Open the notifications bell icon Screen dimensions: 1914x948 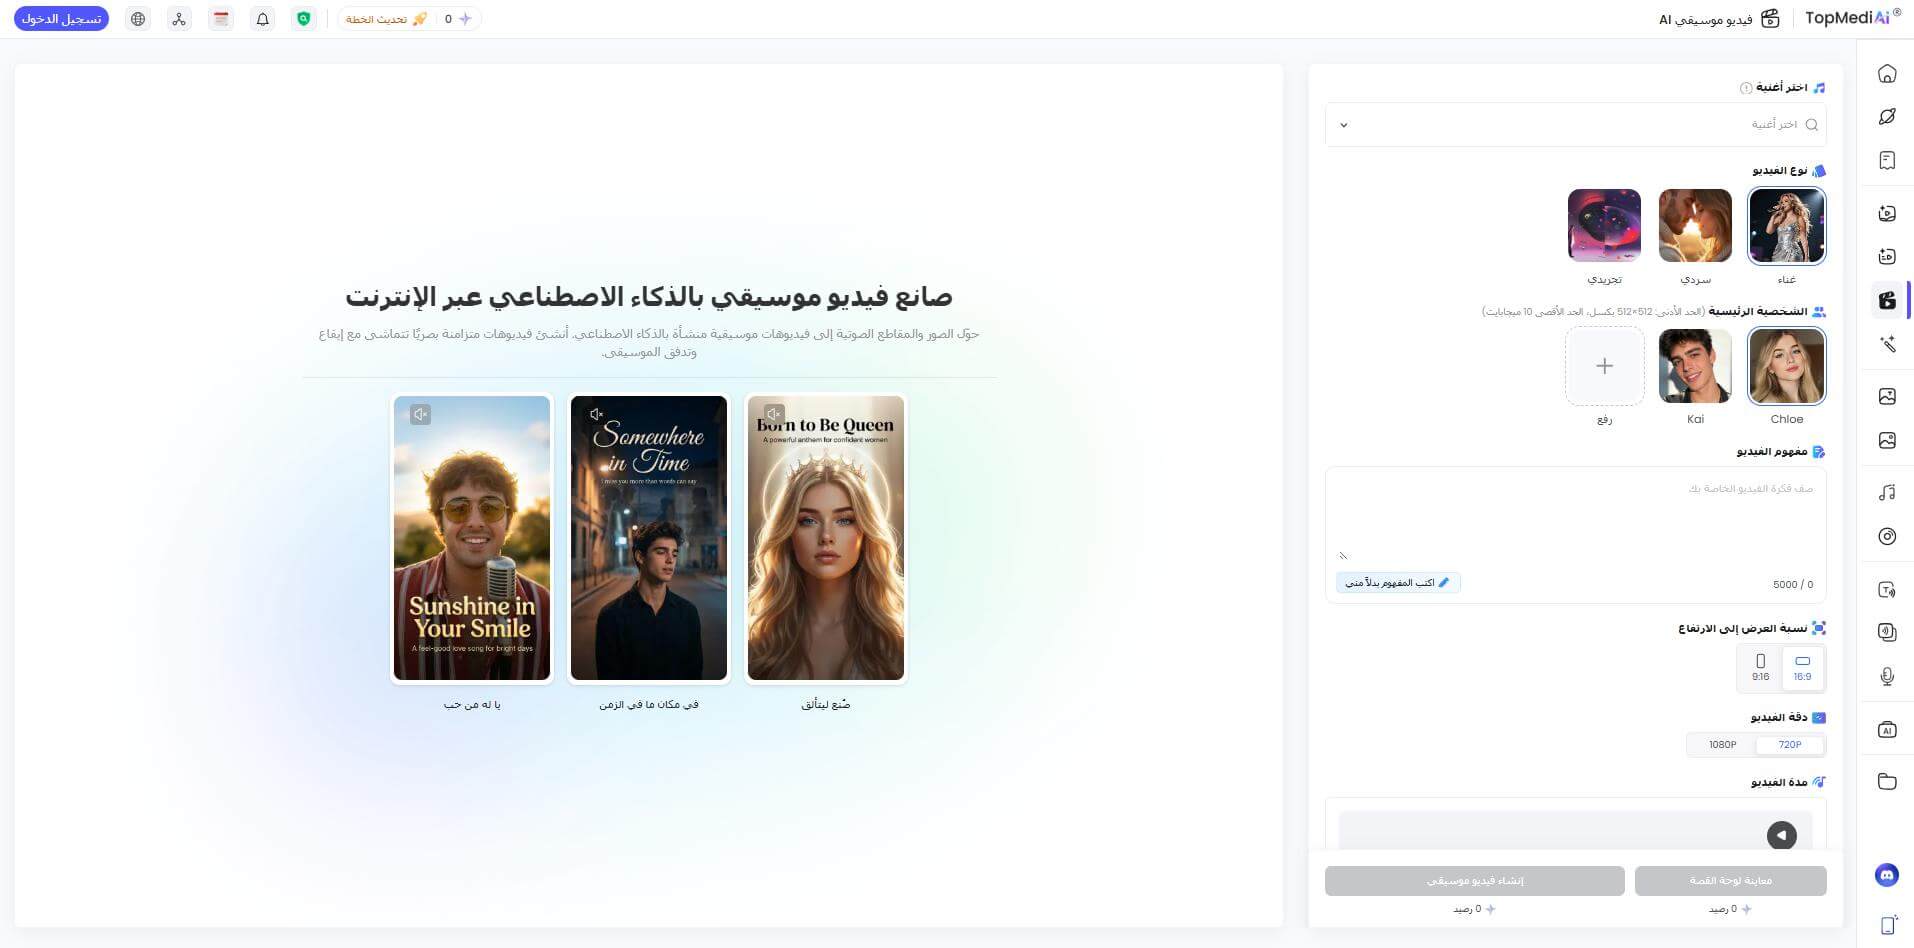tap(263, 19)
